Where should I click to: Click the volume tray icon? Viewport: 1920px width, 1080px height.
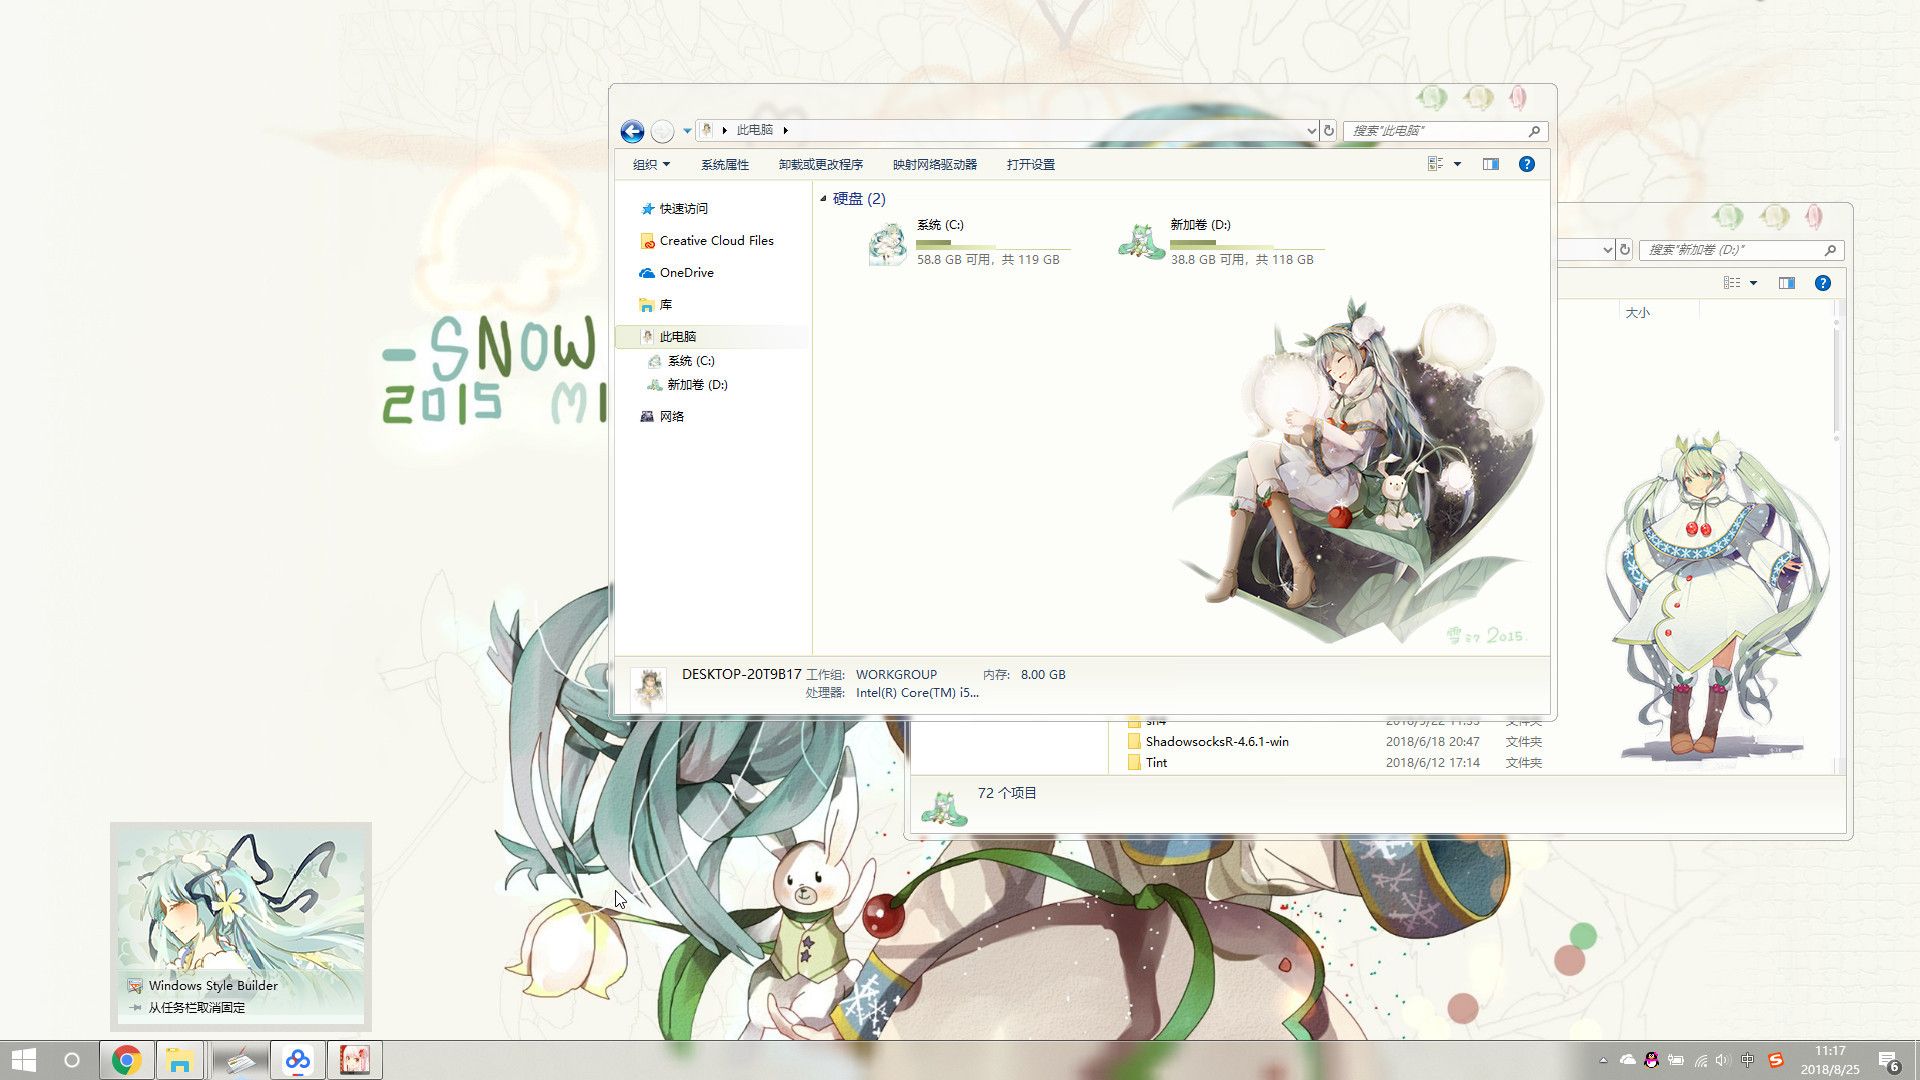coord(1722,1060)
